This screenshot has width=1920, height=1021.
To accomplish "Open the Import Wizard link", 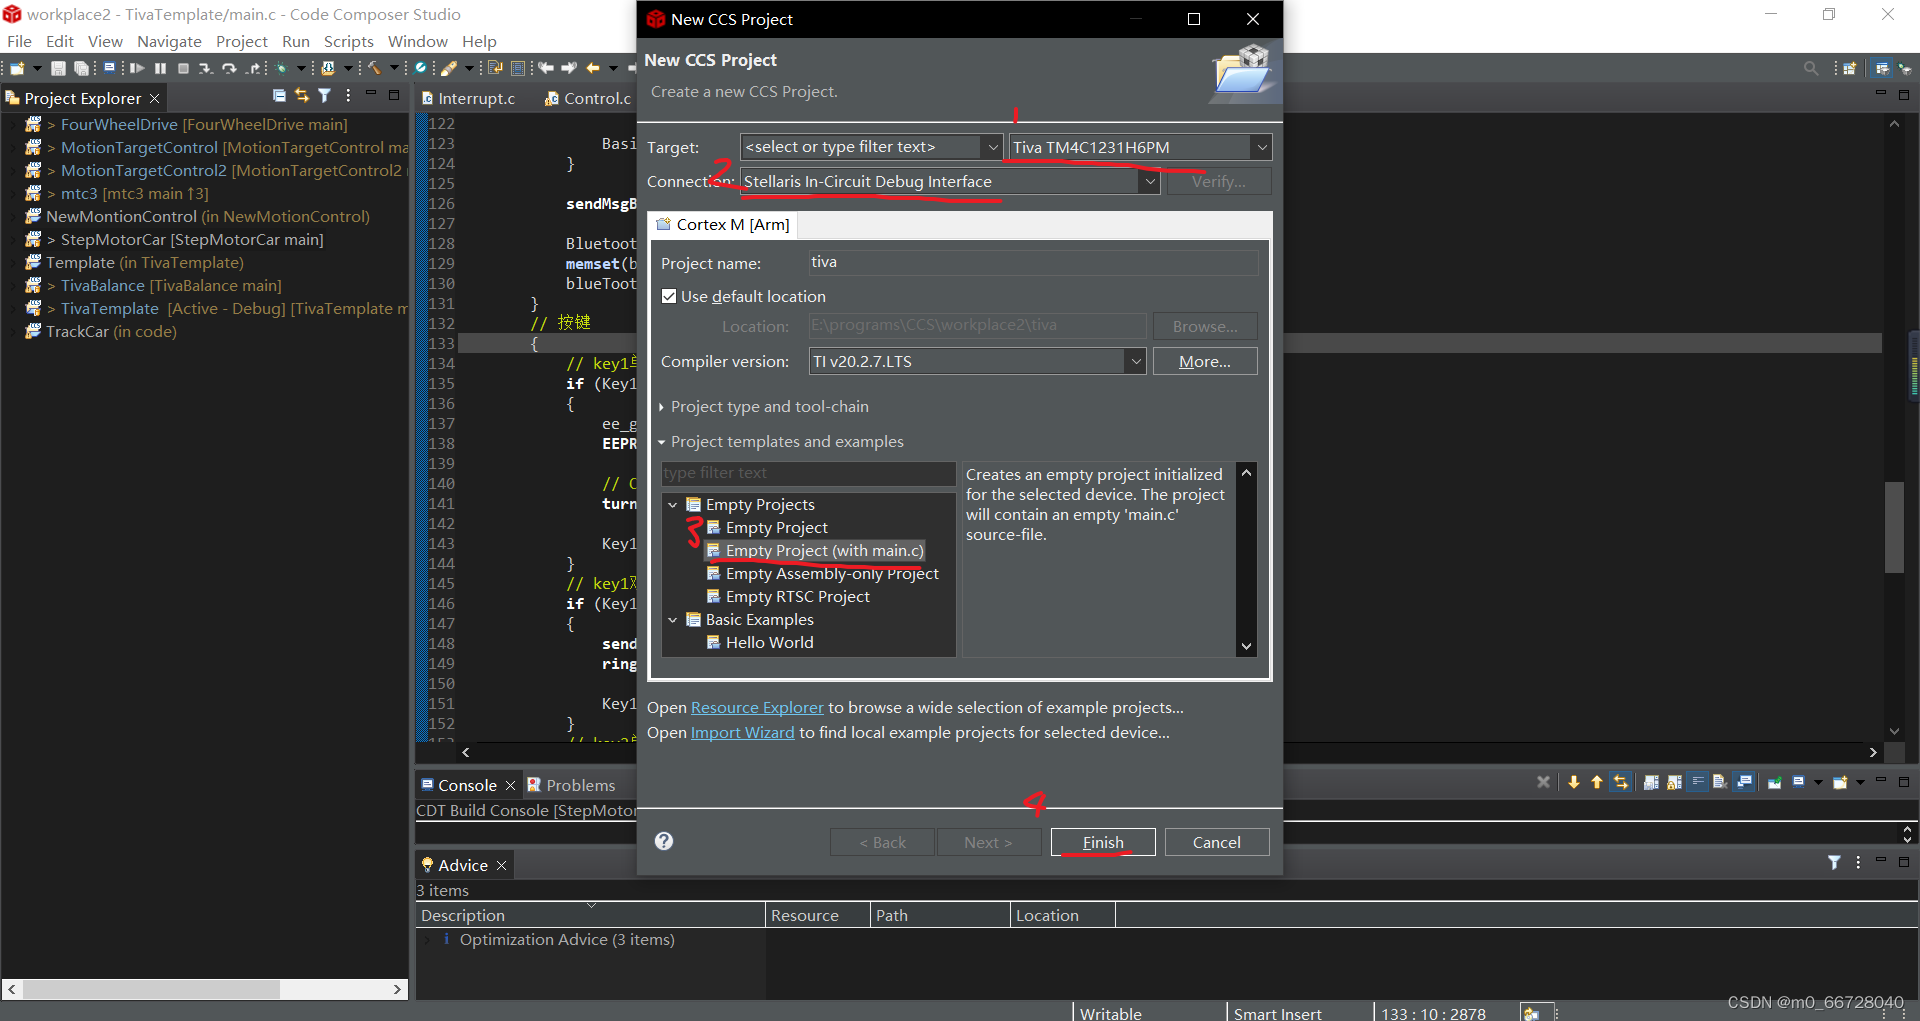I will point(742,732).
